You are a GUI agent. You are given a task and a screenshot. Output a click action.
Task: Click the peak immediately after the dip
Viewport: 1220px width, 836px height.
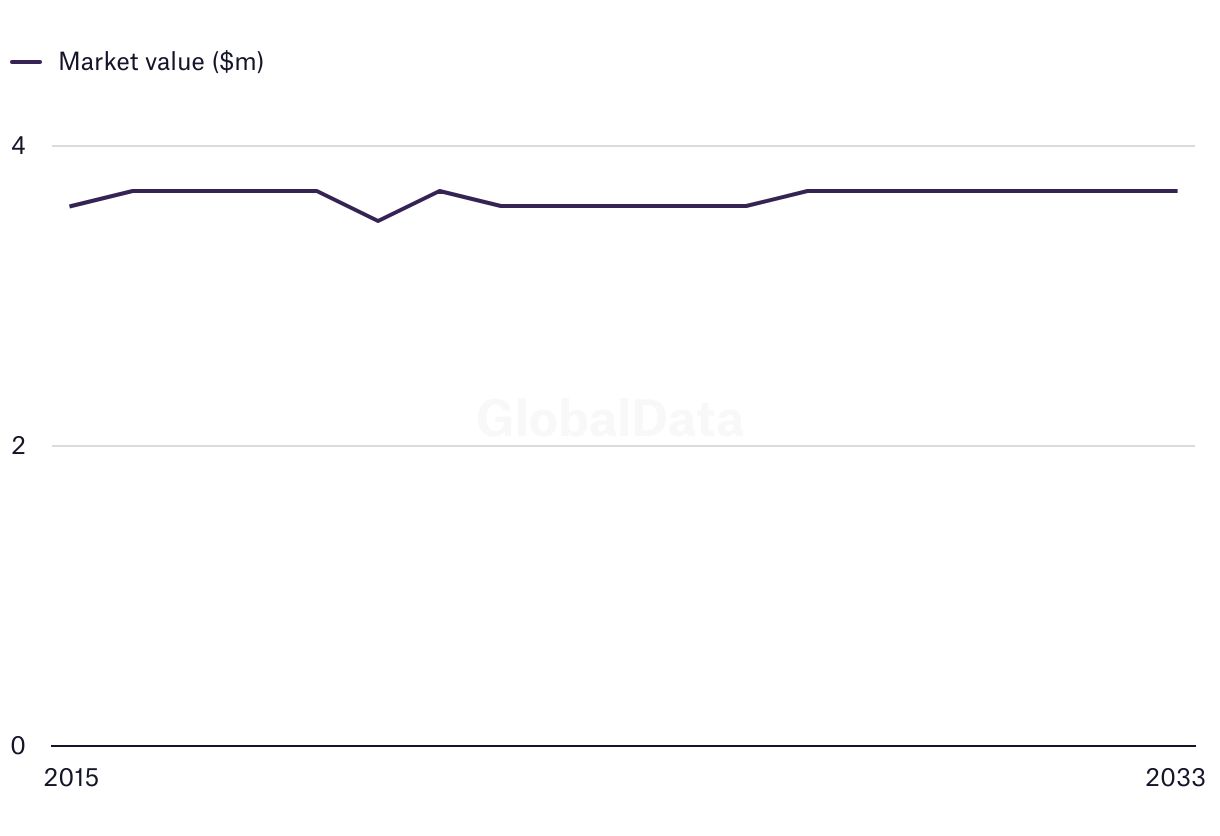tap(439, 190)
